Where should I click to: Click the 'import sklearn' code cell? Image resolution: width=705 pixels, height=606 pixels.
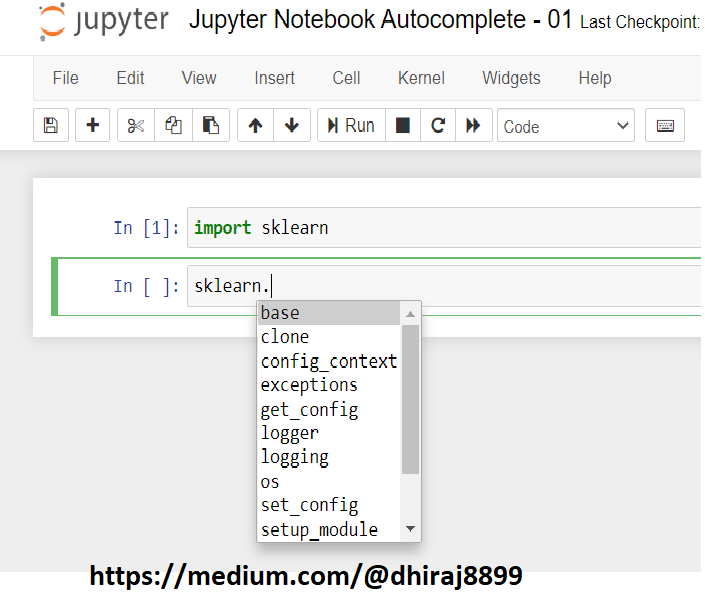pos(444,227)
